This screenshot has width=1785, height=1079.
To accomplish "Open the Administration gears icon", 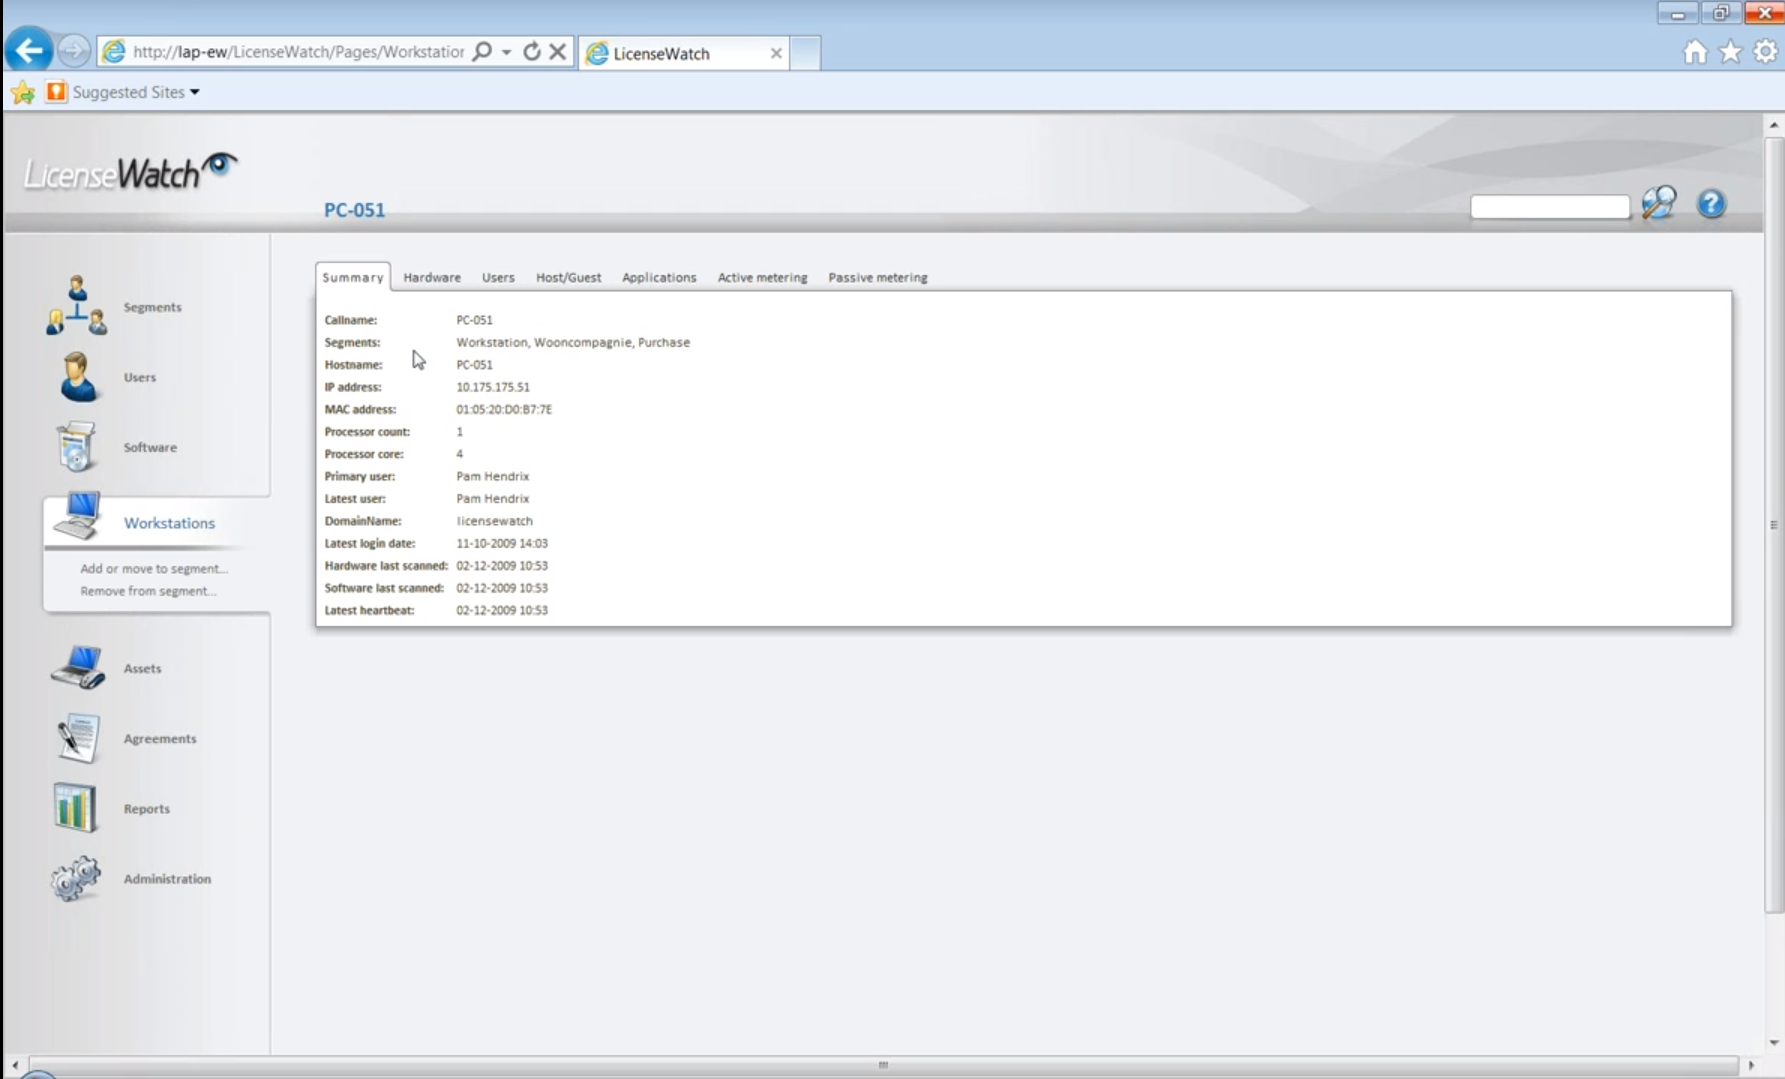I will point(76,878).
